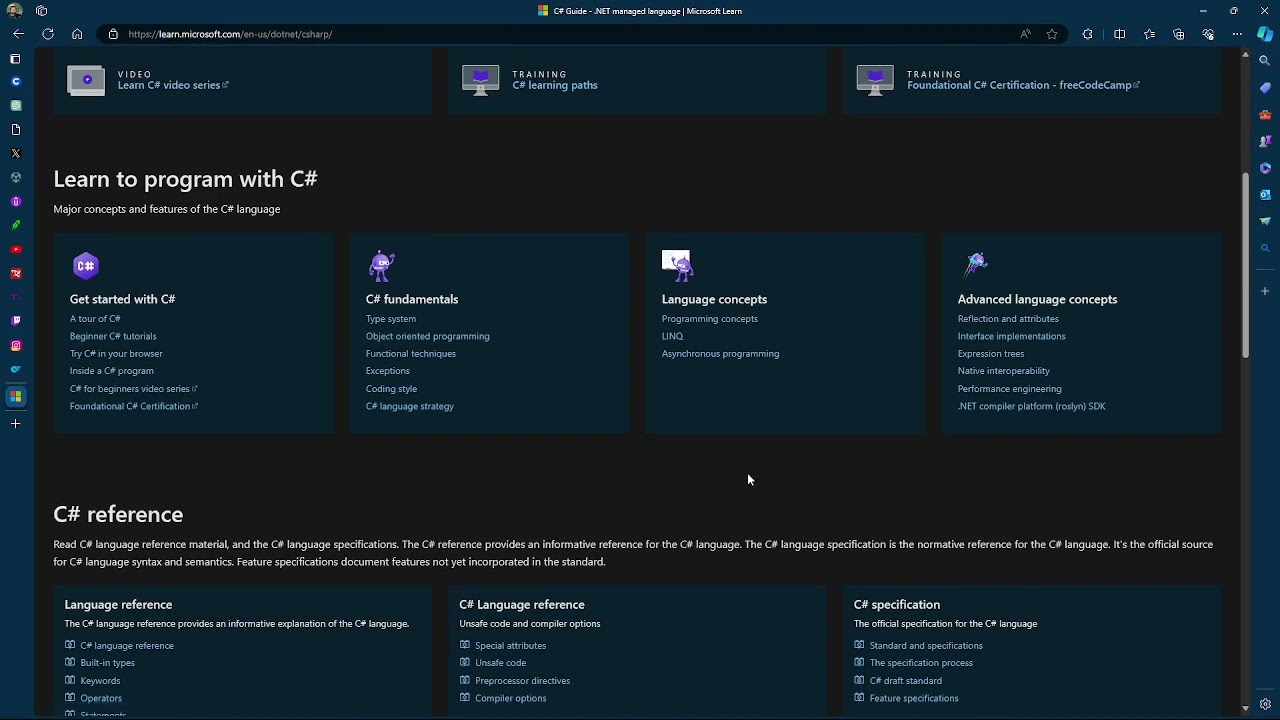This screenshot has height=720, width=1280.
Task: Add a sidebar app with plus icon
Action: tap(1265, 291)
